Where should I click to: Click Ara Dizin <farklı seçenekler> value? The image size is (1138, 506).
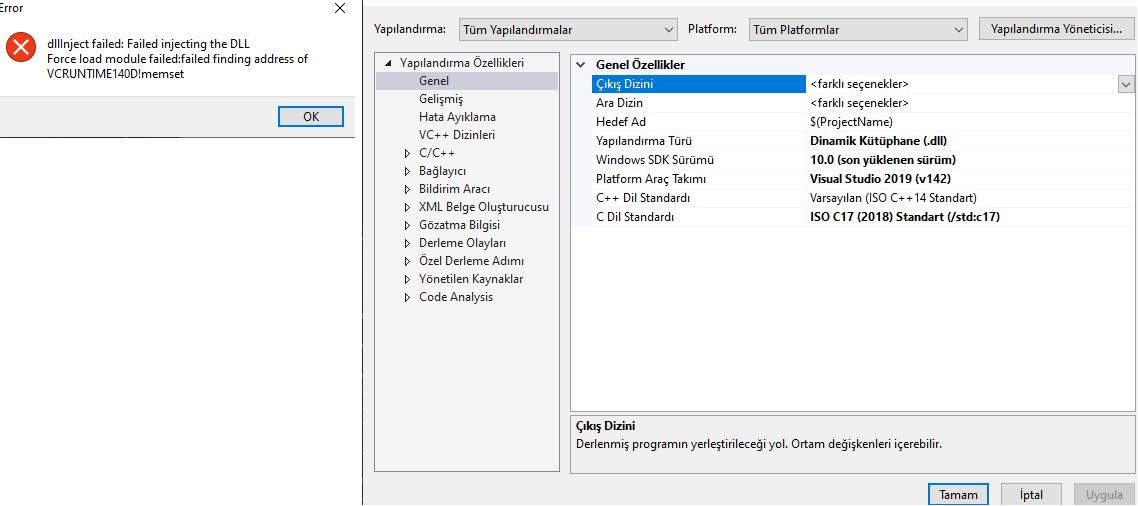pos(859,103)
